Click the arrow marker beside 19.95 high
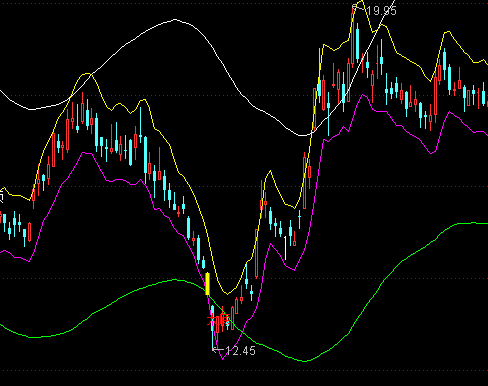The width and height of the screenshot is (488, 386). (358, 7)
